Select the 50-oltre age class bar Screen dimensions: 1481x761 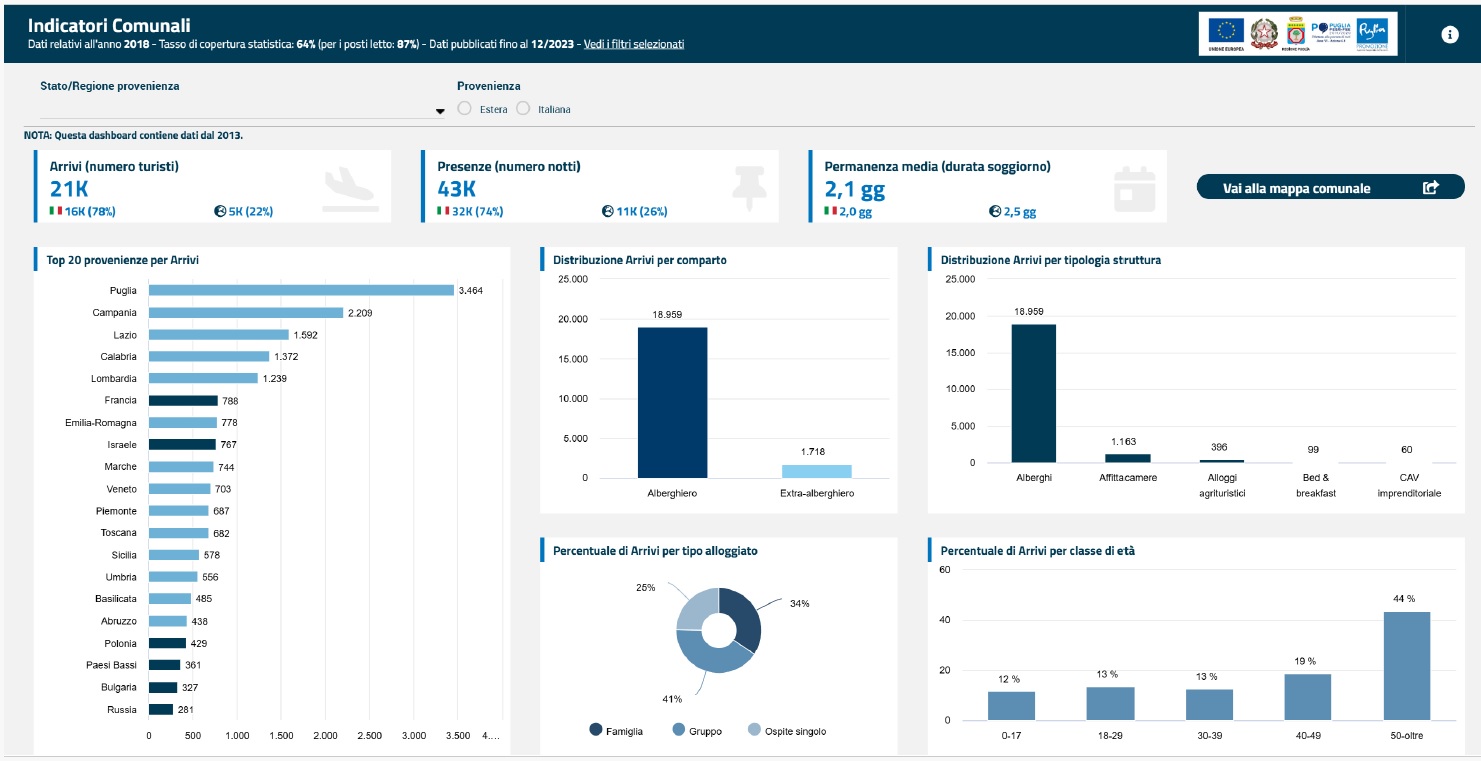(1406, 665)
